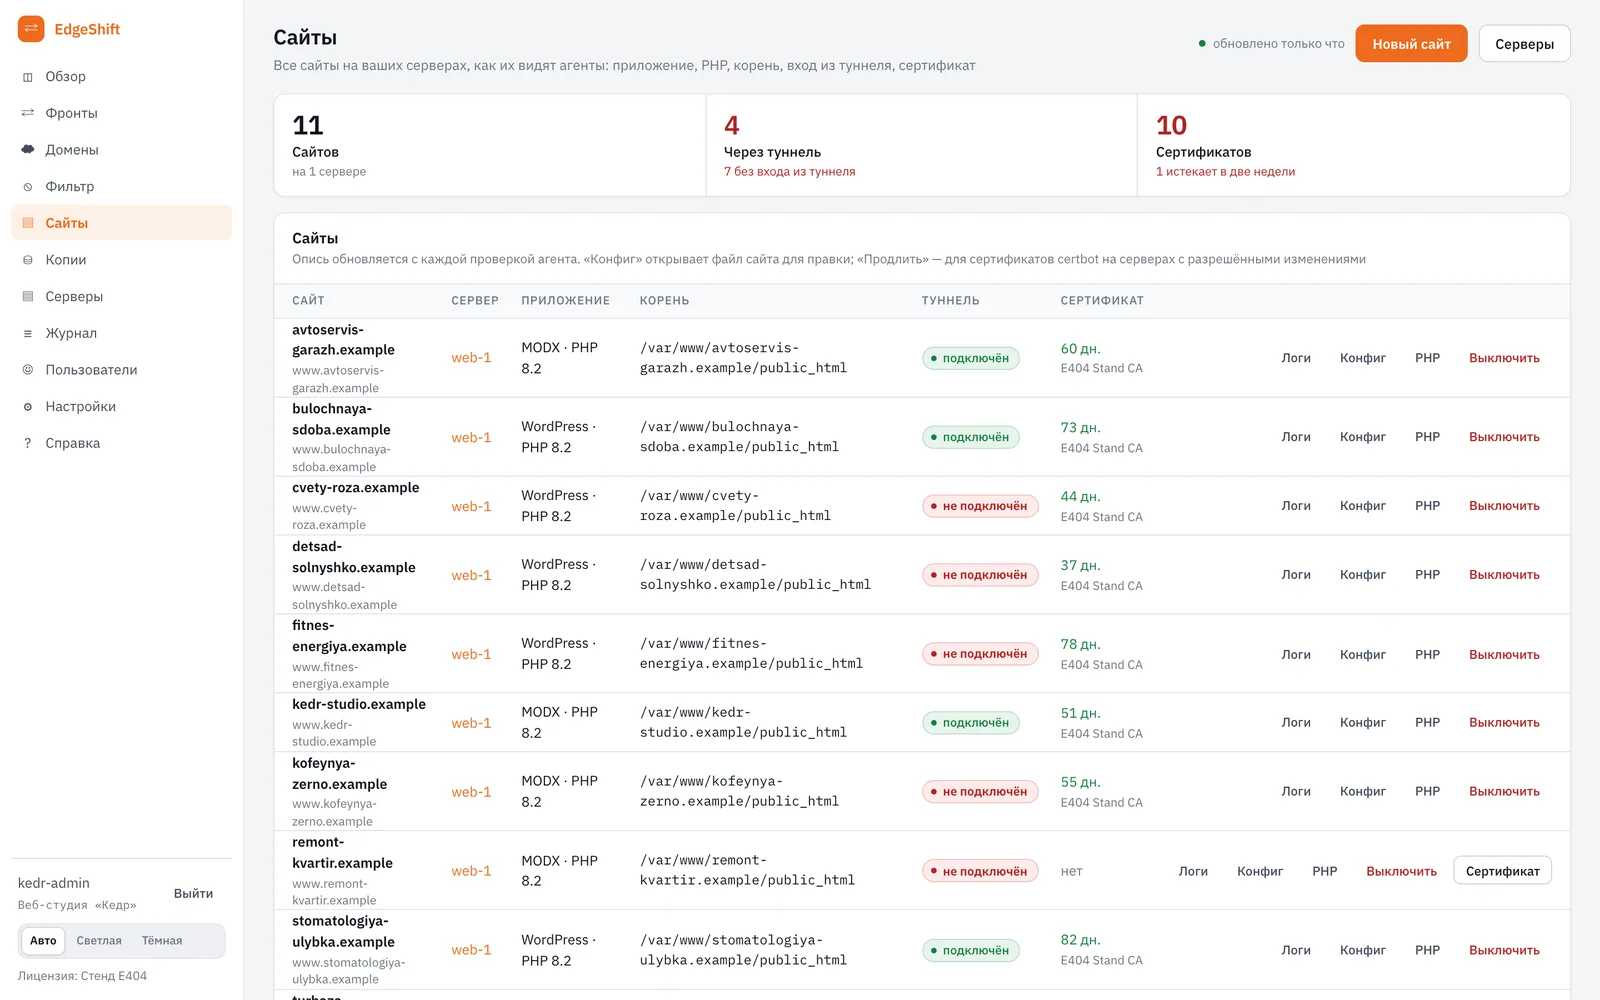This screenshot has width=1600, height=1000.
Task: Open web-1 server link for kedr-studio.example
Action: click(471, 723)
